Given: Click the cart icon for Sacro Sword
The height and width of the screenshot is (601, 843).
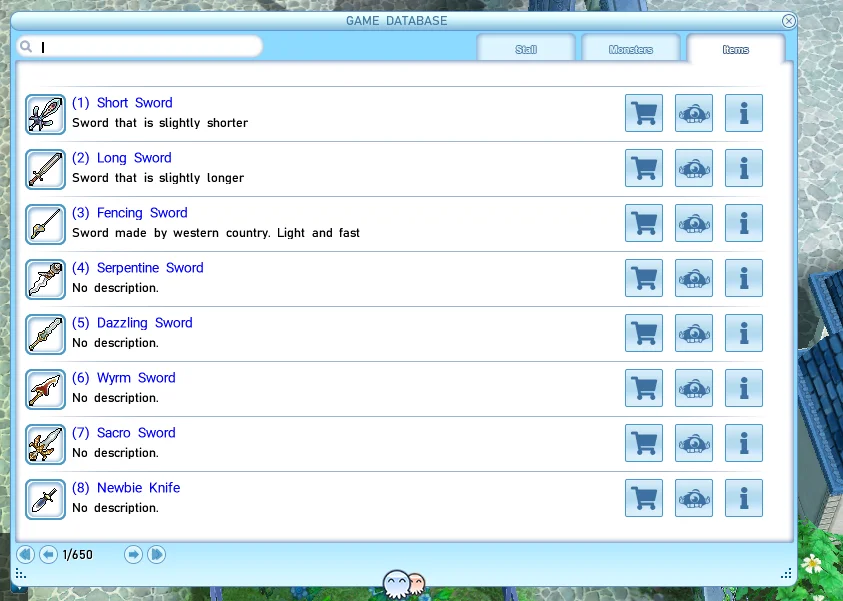Looking at the screenshot, I should [x=644, y=443].
